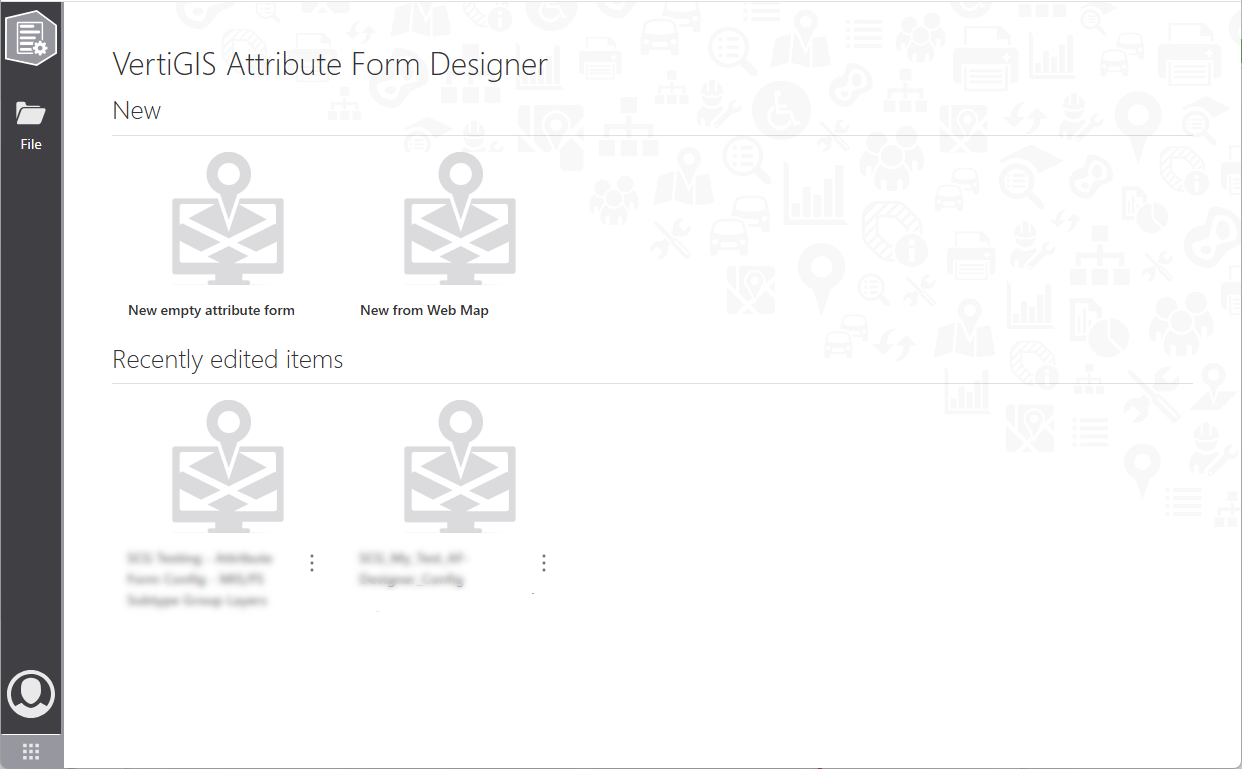This screenshot has height=769, width=1242.
Task: Open the app launcher grid icon
Action: (x=31, y=752)
